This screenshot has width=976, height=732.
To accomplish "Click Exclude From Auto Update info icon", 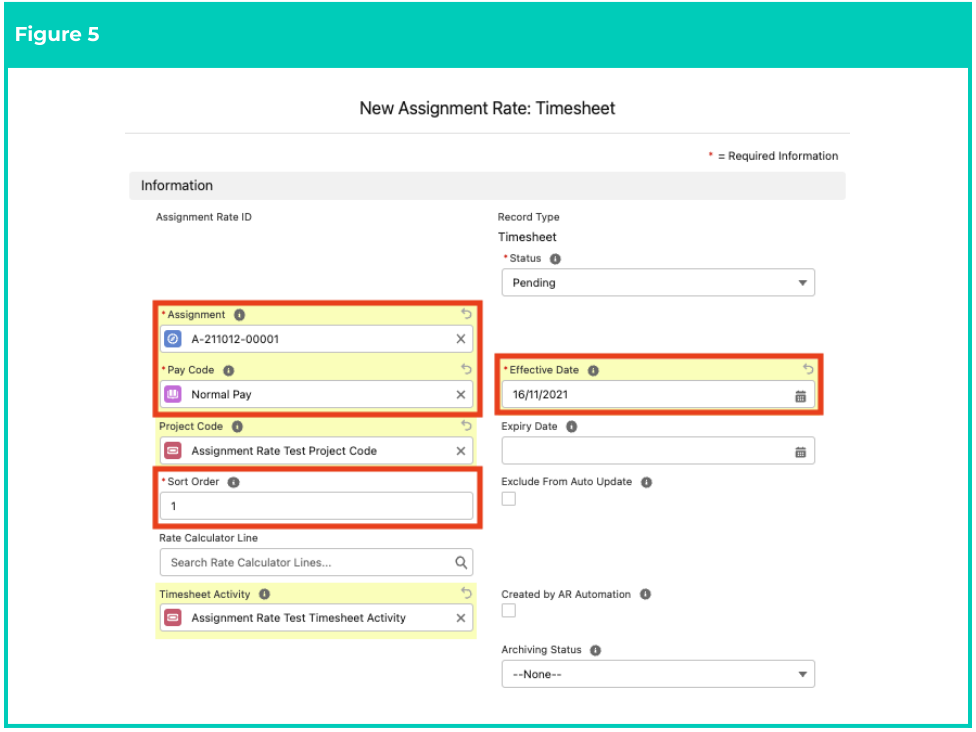I will click(x=647, y=482).
